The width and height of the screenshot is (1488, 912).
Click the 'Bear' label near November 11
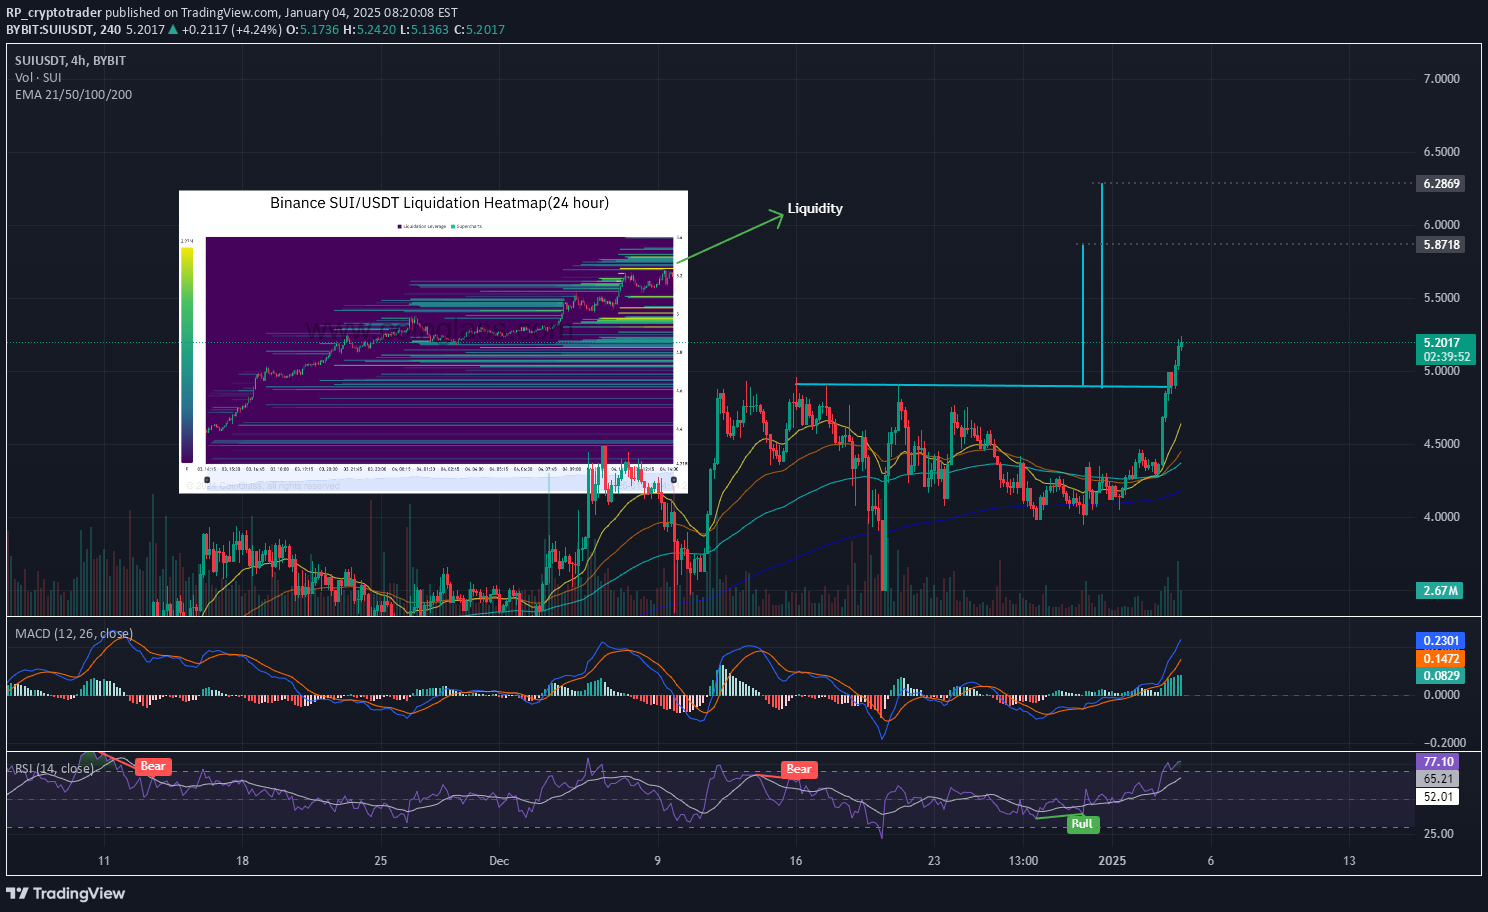(x=153, y=766)
